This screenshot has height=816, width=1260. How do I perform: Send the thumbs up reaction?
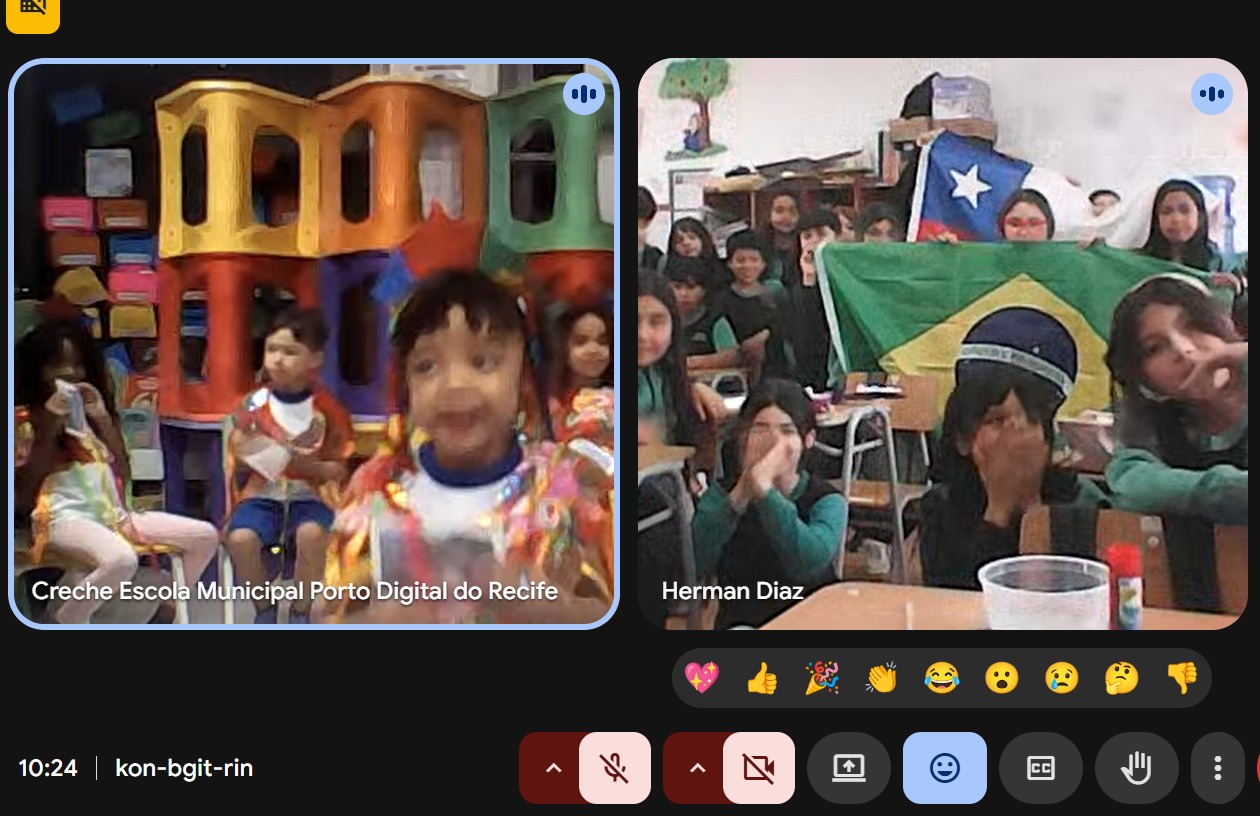click(762, 678)
